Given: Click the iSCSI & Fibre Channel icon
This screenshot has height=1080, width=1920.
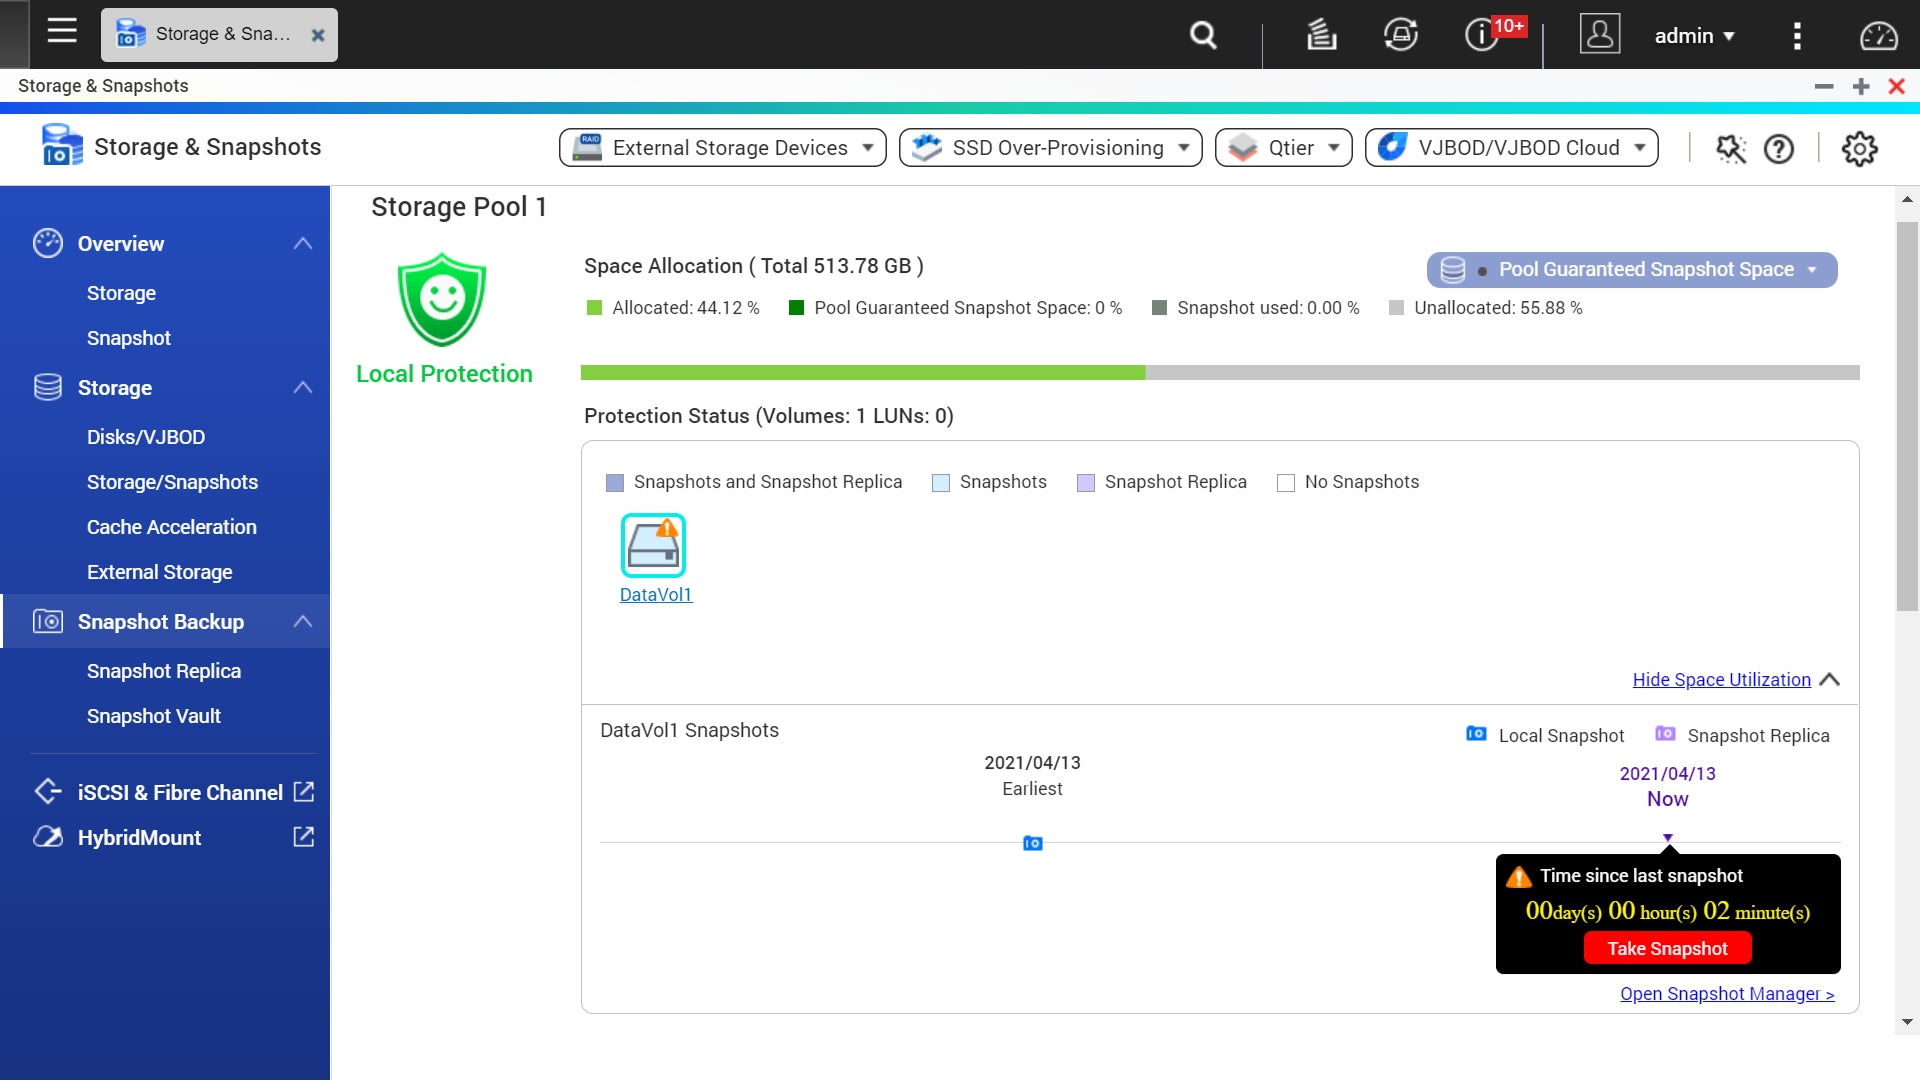Looking at the screenshot, I should pyautogui.click(x=47, y=793).
